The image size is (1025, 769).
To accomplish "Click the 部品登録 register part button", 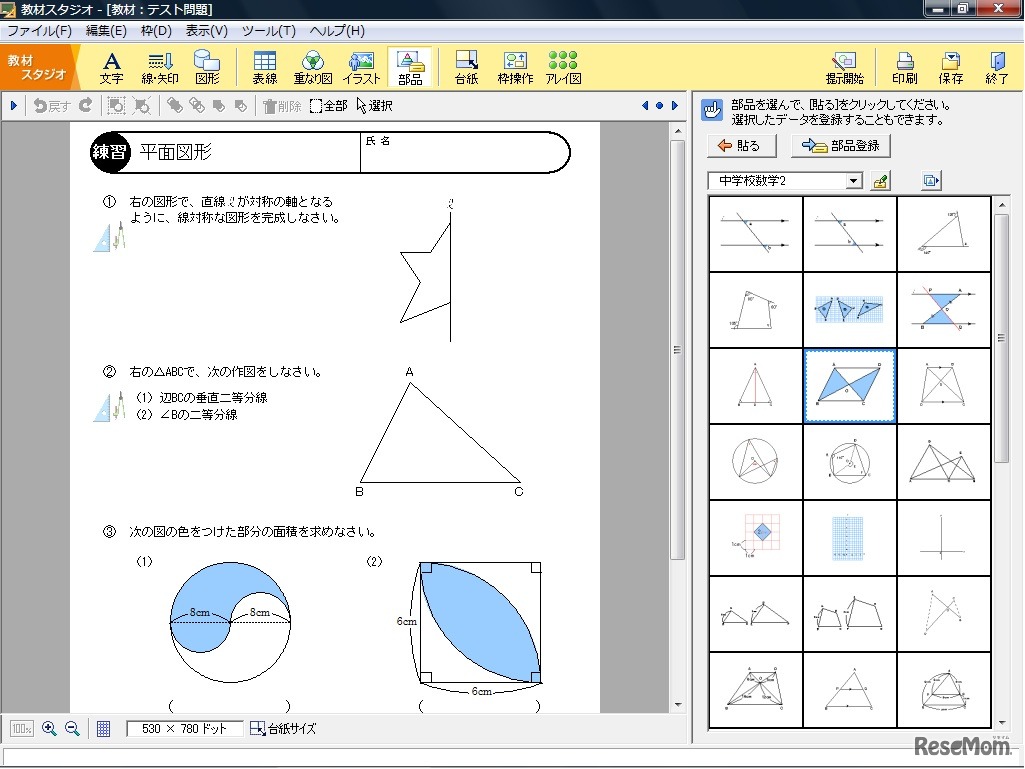I will coord(841,145).
